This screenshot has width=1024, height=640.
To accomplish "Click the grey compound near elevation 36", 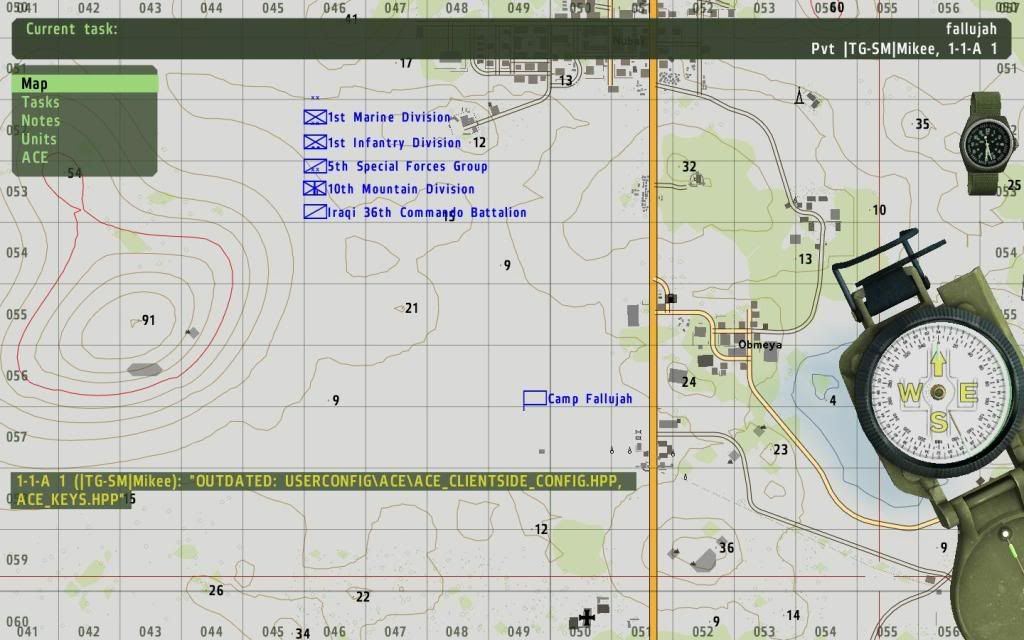I will pyautogui.click(x=705, y=560).
